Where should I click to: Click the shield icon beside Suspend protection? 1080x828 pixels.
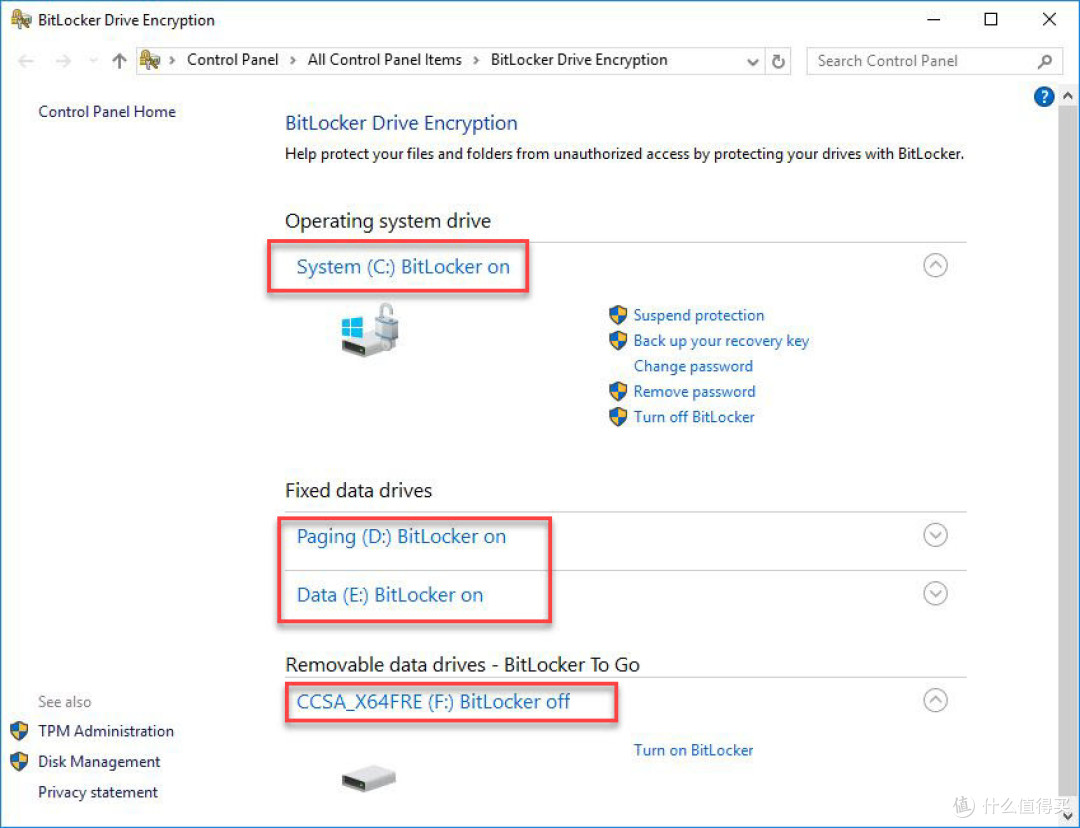618,315
